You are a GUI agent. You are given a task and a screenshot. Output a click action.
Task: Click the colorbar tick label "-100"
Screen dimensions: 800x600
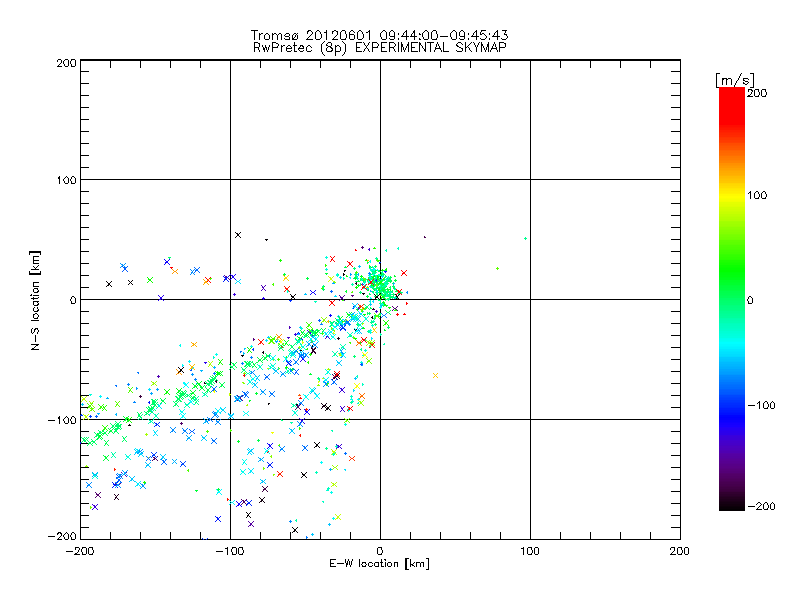761,406
